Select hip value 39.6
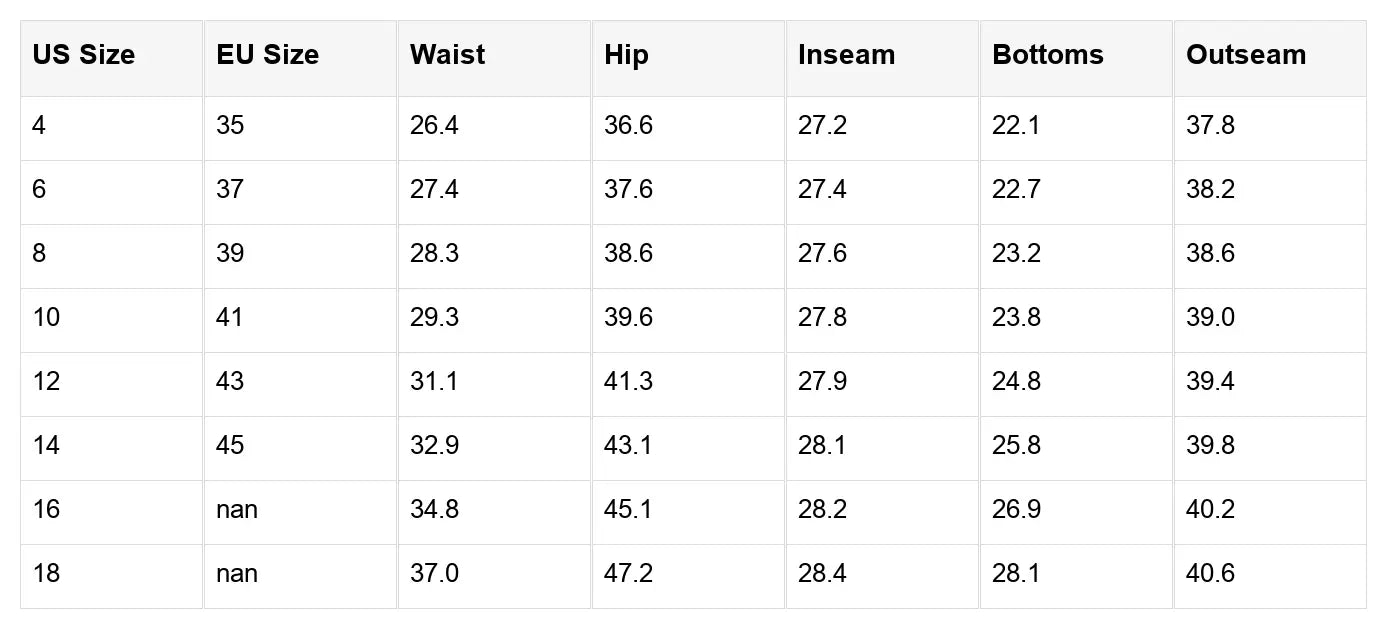 pos(628,318)
